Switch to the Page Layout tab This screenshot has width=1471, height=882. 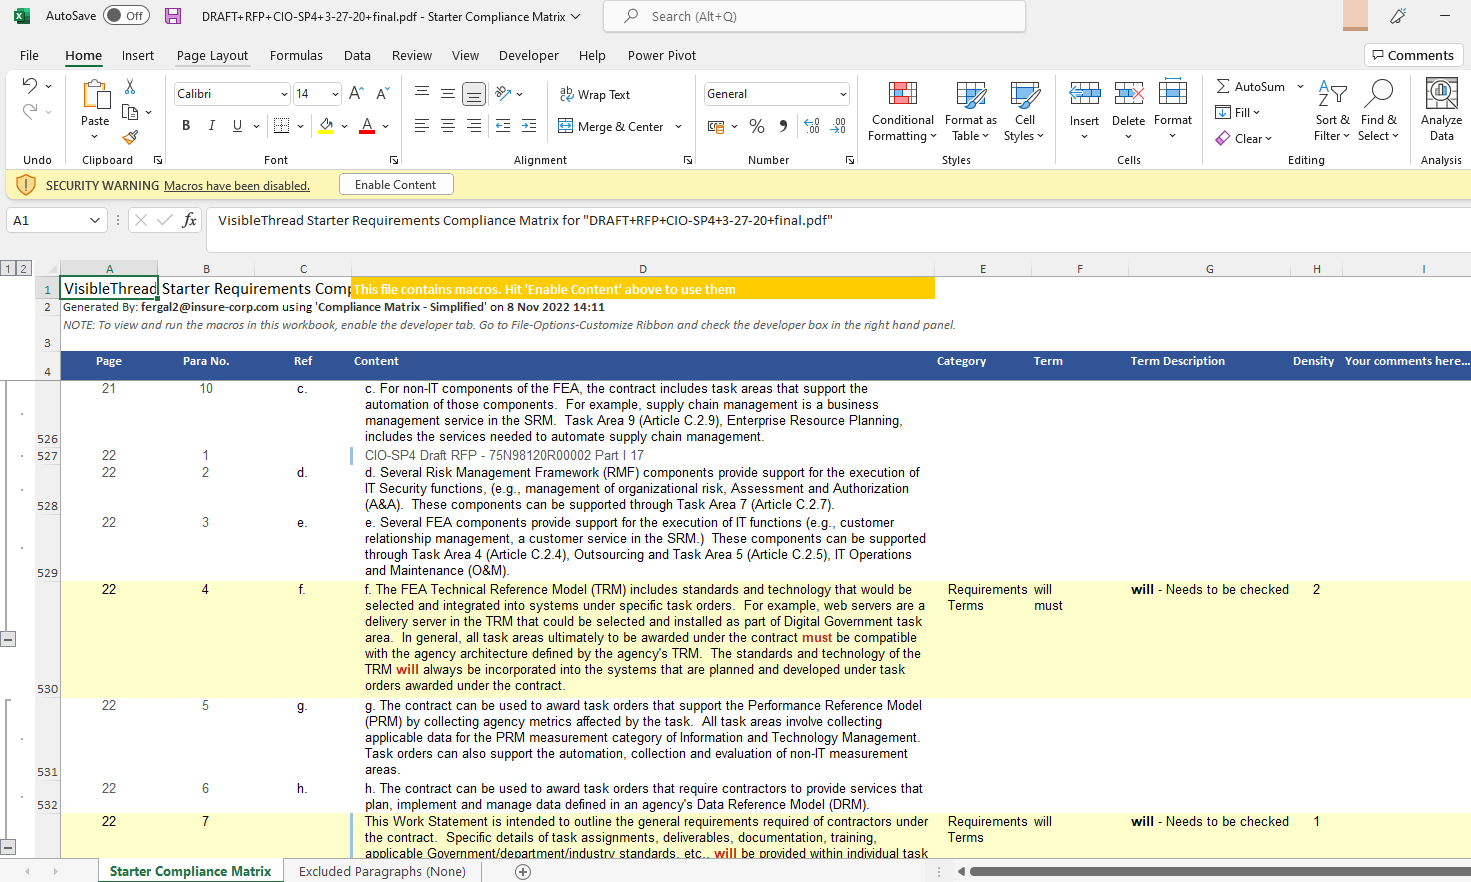coord(212,55)
